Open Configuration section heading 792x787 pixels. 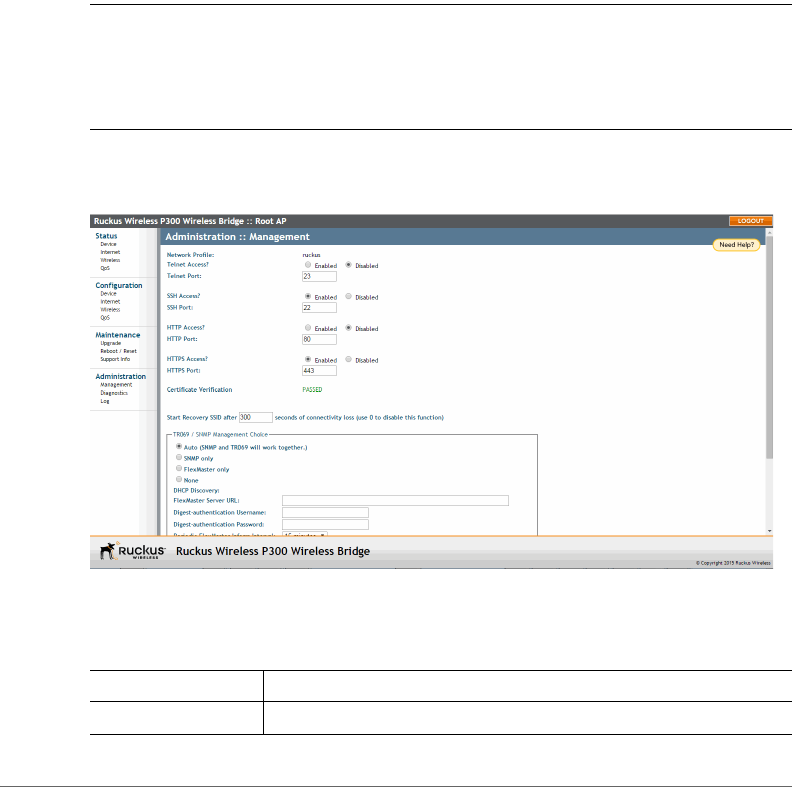(x=119, y=285)
